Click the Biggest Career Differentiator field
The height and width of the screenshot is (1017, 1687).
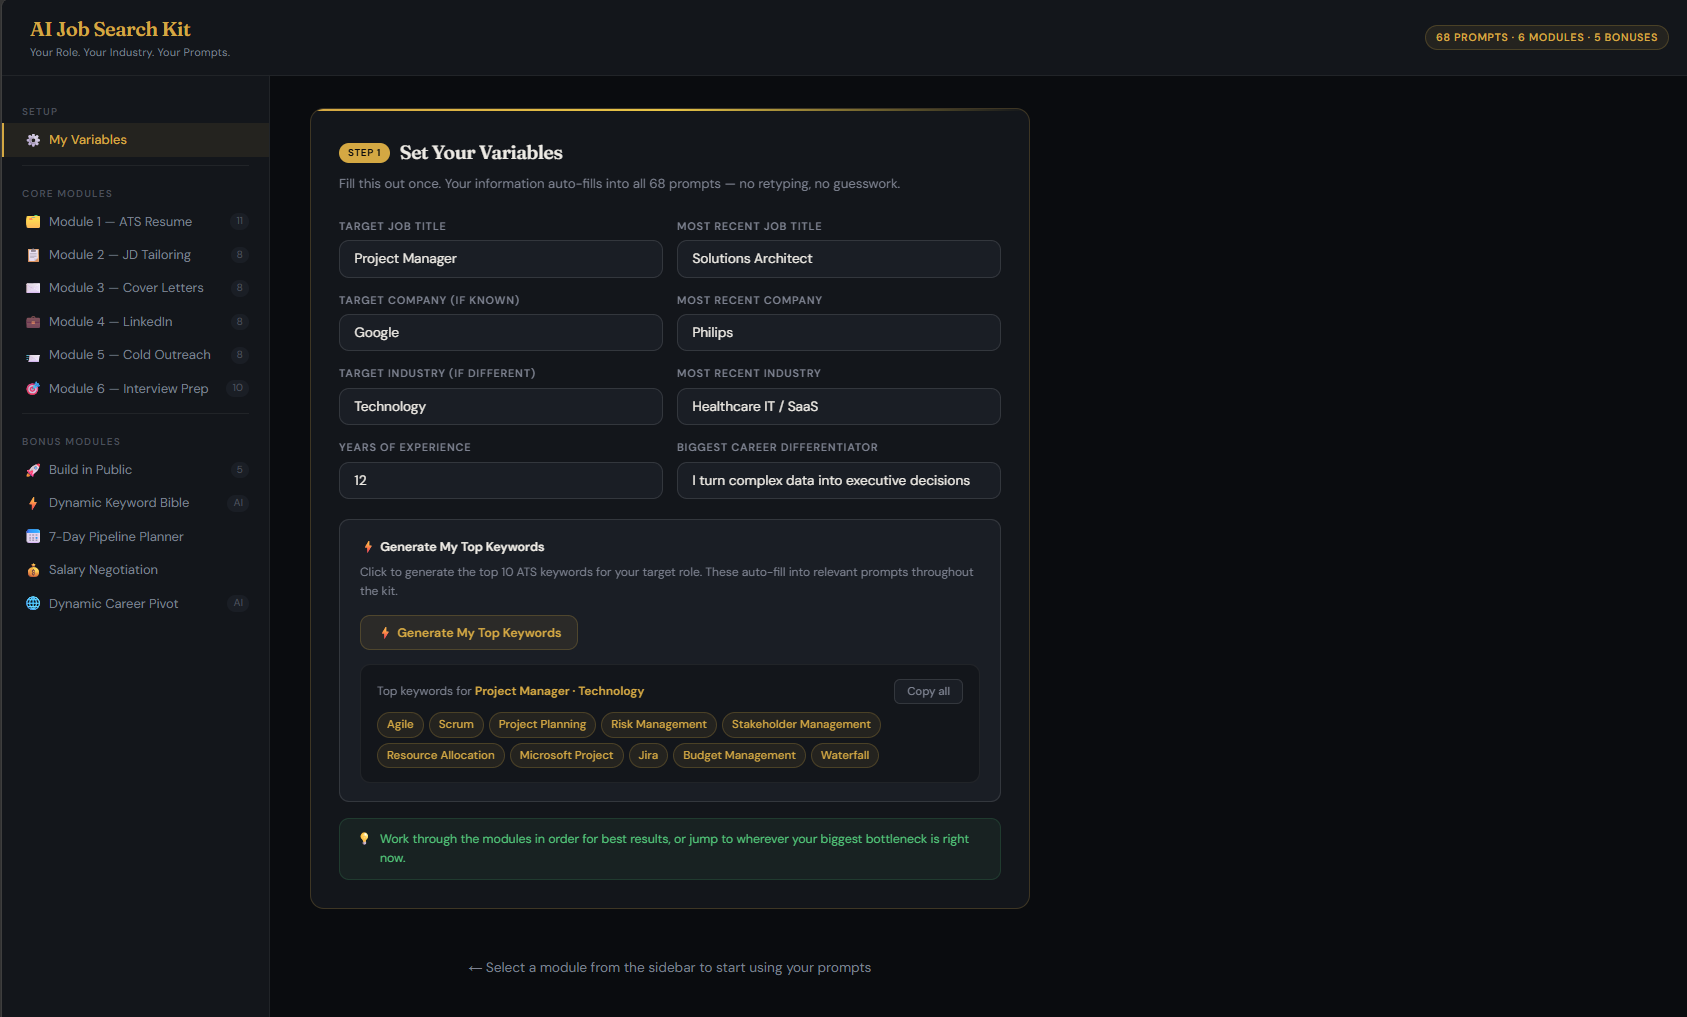pyautogui.click(x=839, y=481)
